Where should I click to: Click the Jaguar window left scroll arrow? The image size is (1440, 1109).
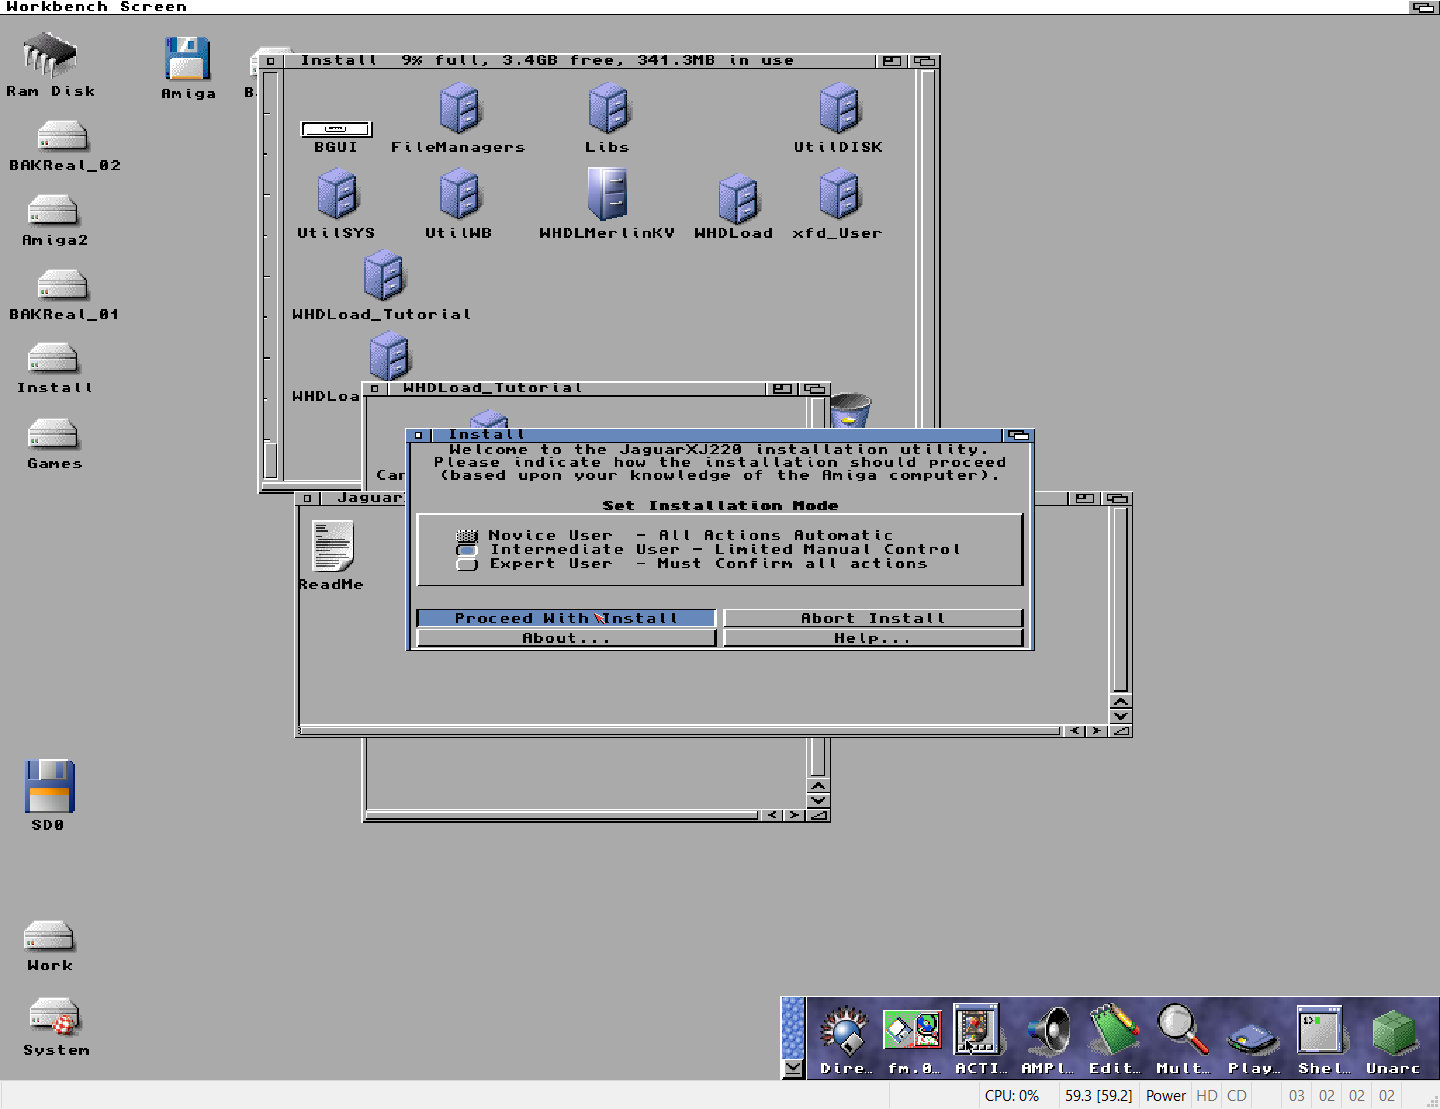(x=1075, y=731)
